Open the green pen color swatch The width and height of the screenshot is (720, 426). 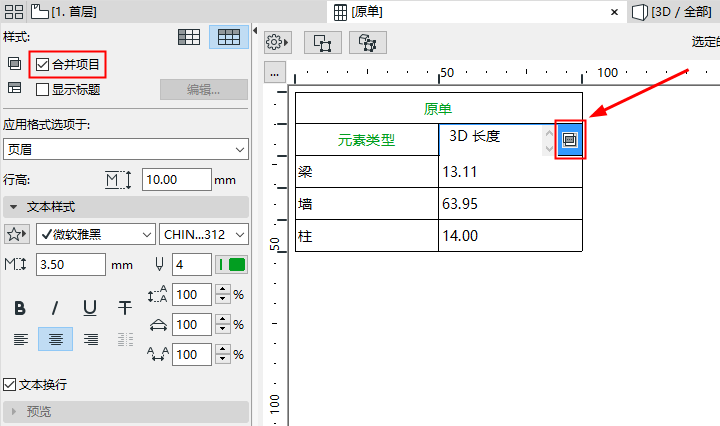pos(232,265)
